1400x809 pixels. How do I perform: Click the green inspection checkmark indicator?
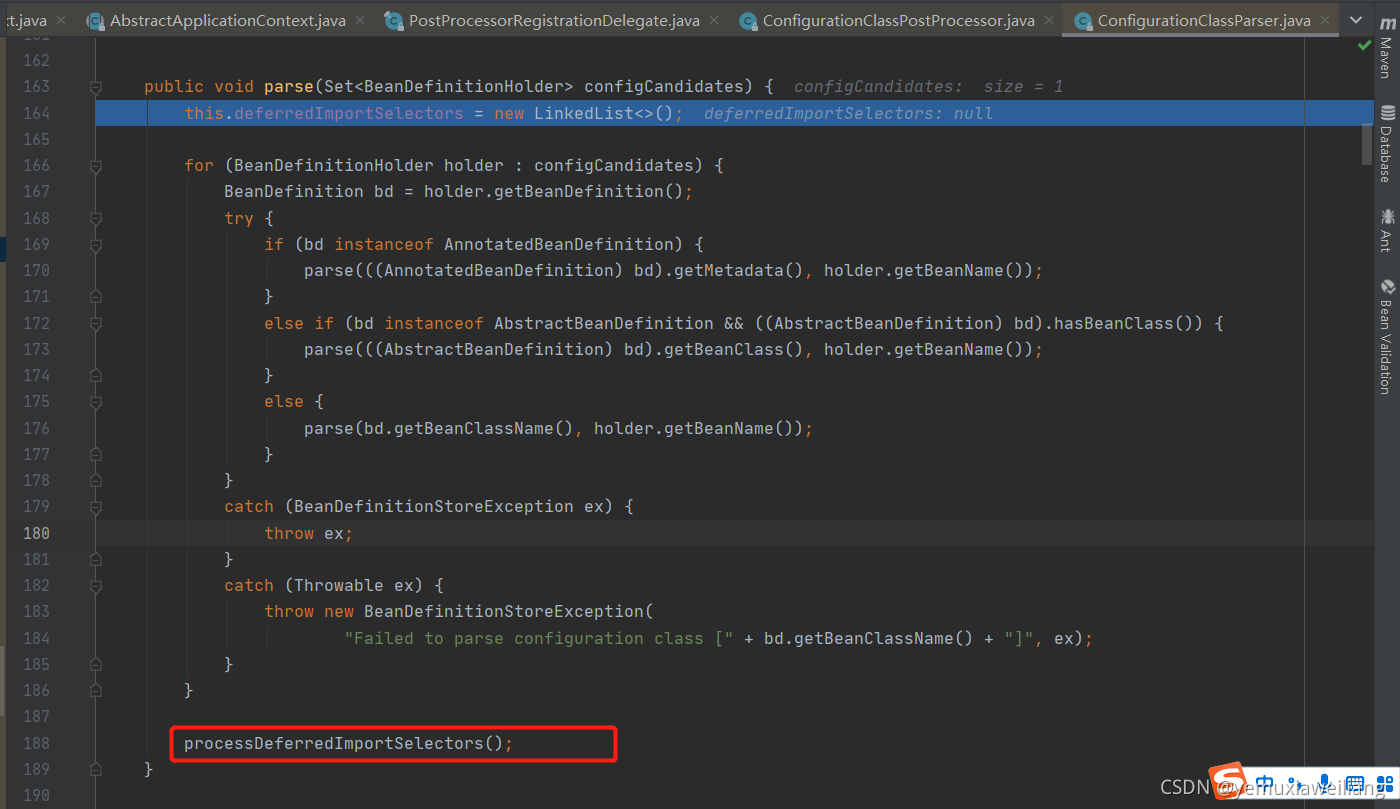coord(1364,45)
